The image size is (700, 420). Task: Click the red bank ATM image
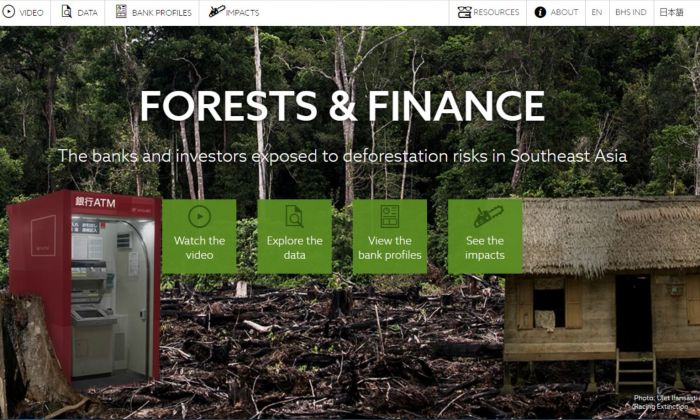tap(84, 286)
